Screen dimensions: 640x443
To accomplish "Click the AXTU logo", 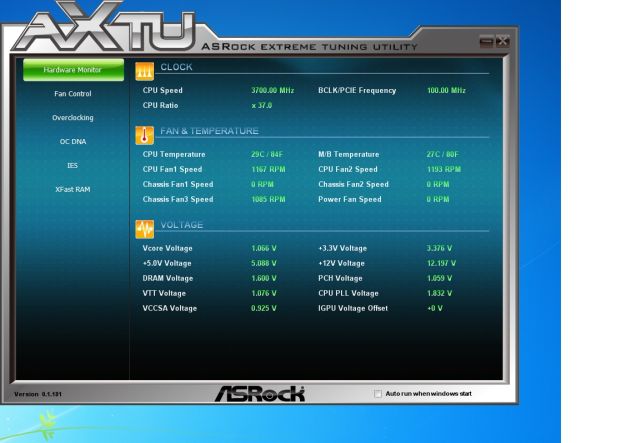I will [x=104, y=27].
